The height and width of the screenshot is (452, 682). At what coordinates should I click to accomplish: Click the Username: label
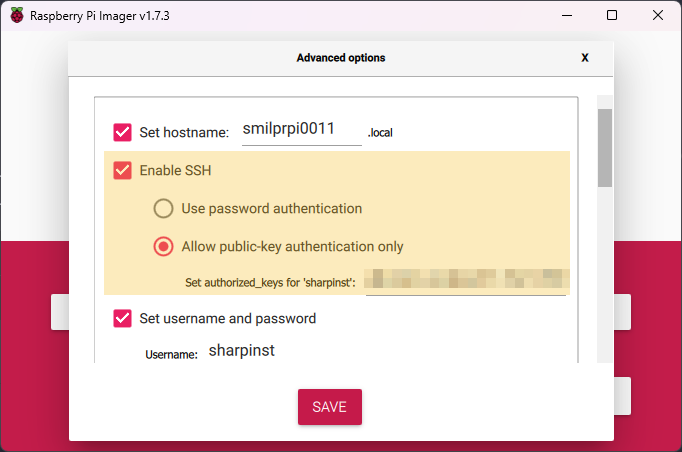click(171, 355)
